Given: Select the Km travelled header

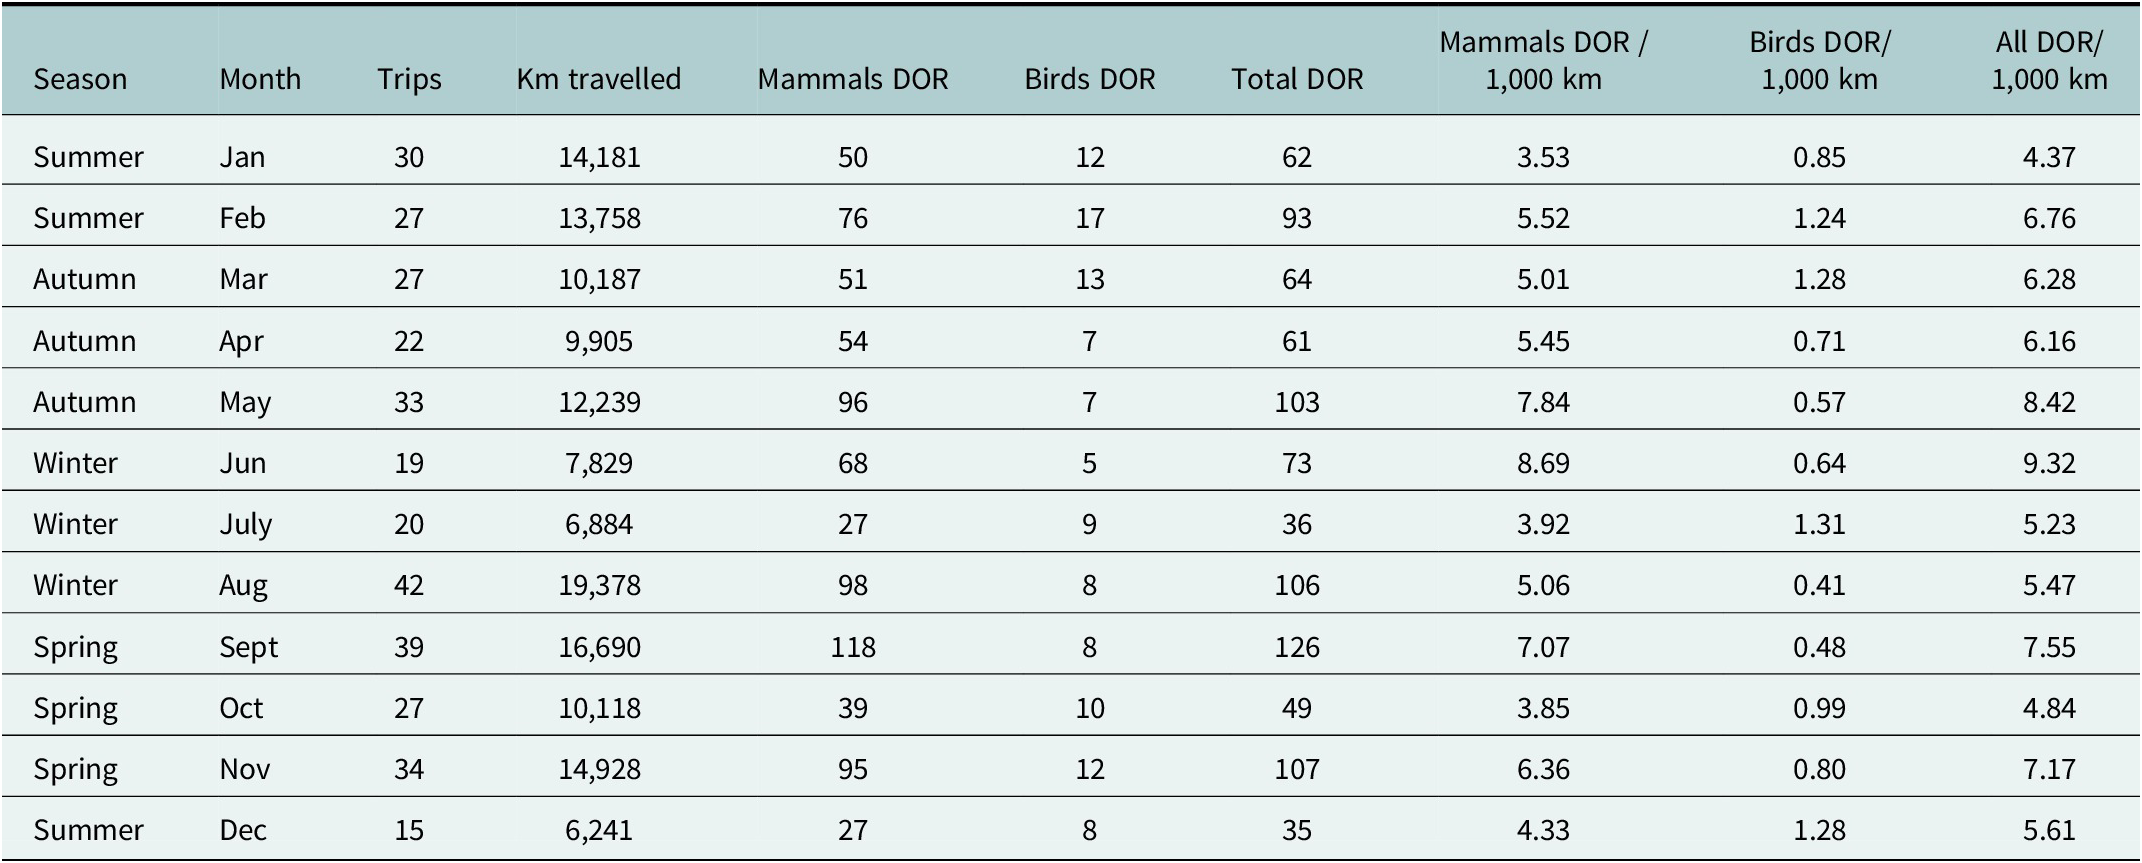Looking at the screenshot, I should [599, 79].
